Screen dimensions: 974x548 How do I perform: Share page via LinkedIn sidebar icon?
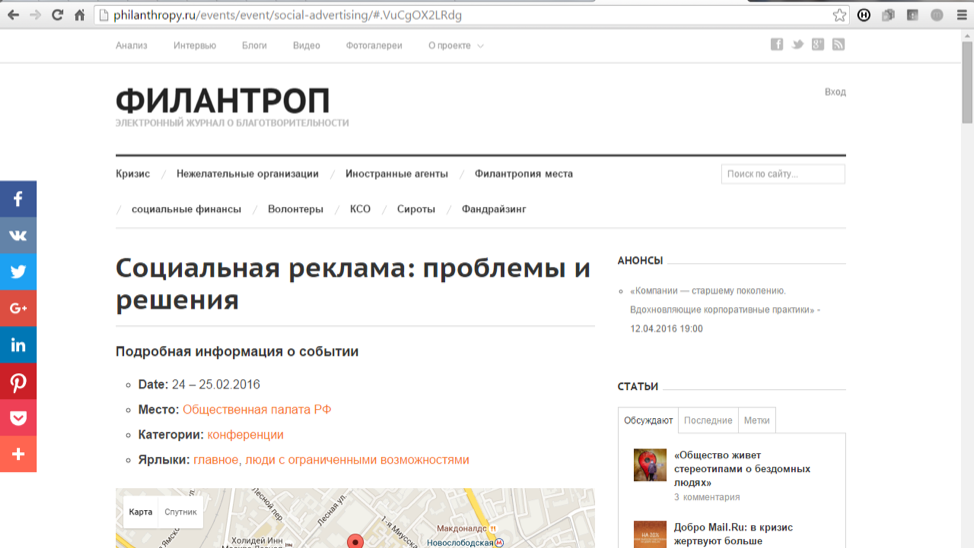click(x=18, y=345)
